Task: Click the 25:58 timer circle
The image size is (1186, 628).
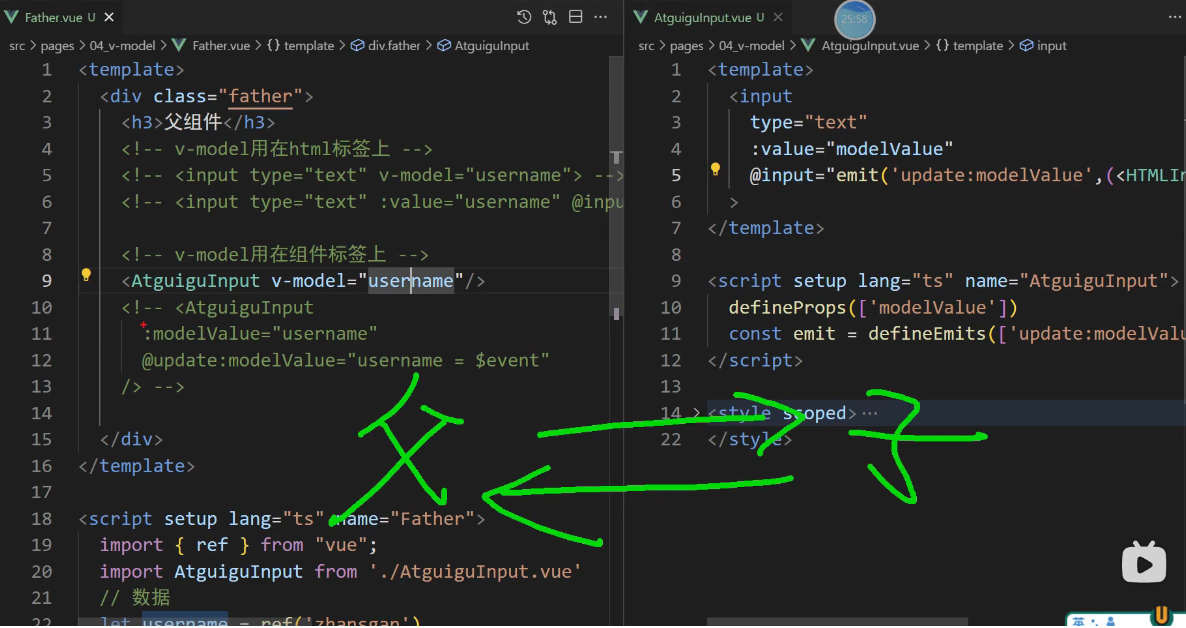Action: (x=855, y=18)
